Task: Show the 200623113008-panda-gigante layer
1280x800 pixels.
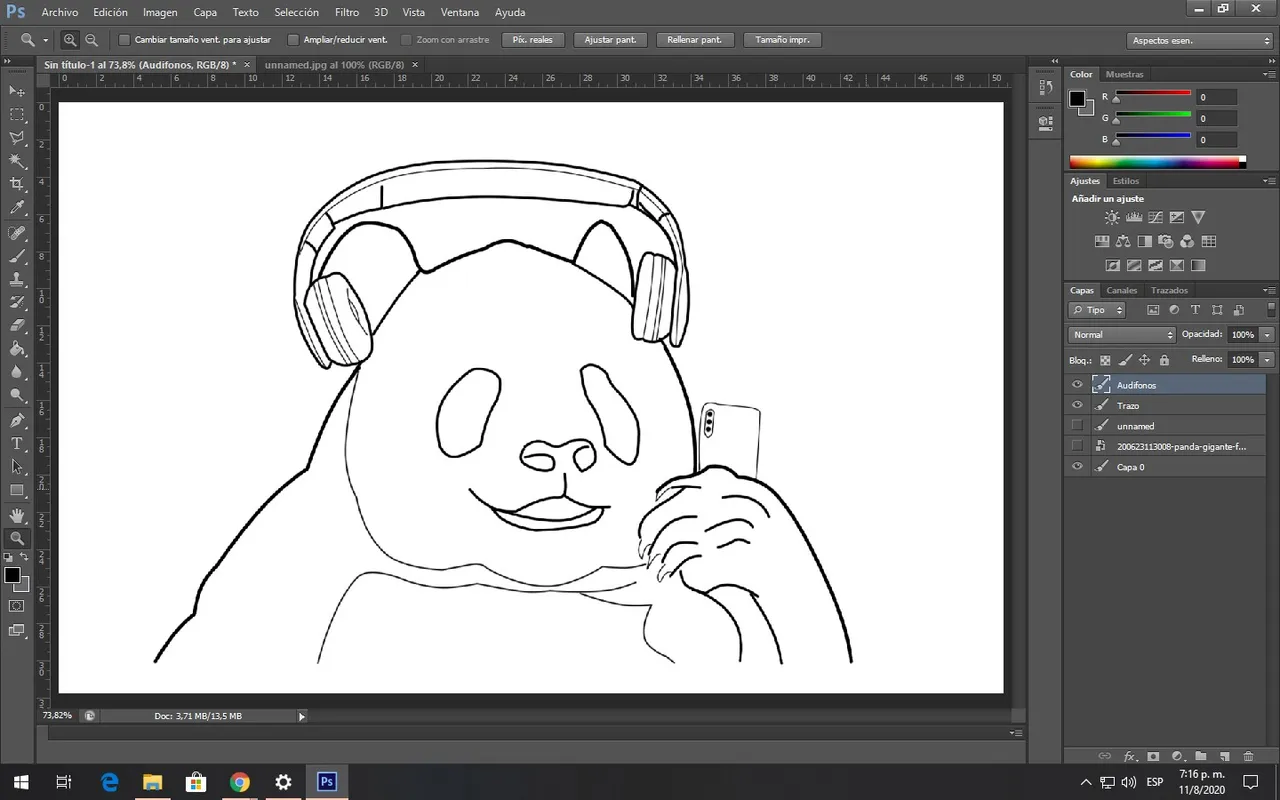Action: (x=1077, y=446)
